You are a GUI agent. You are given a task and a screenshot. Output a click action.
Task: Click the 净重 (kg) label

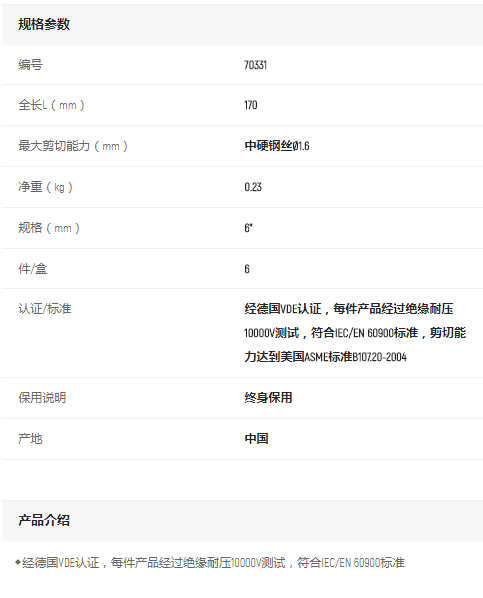point(45,187)
